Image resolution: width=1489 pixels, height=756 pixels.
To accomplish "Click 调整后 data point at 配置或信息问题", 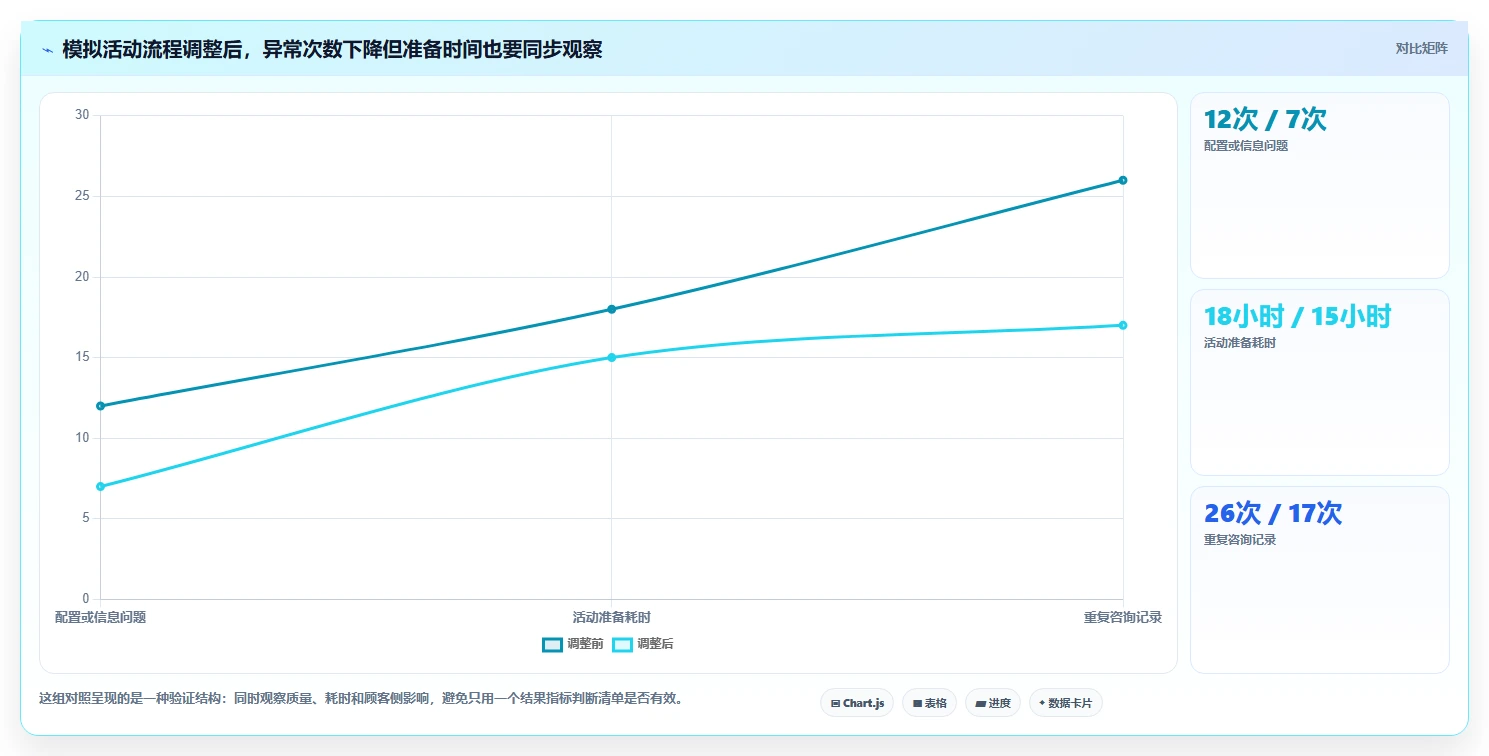I will (x=100, y=486).
